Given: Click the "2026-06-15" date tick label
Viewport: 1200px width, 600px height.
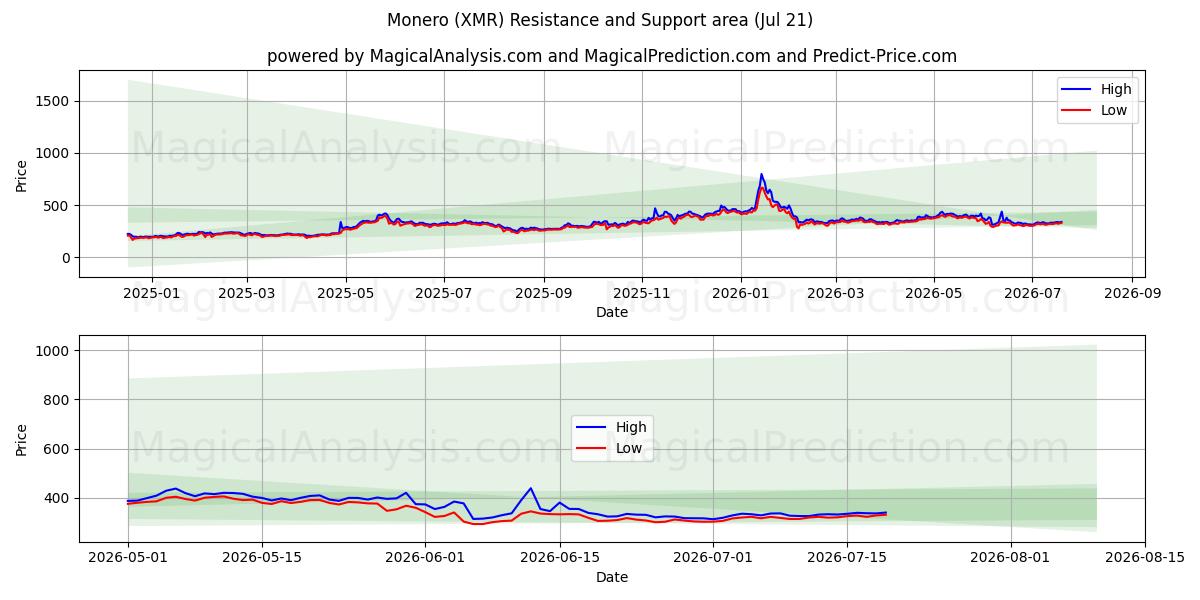Looking at the screenshot, I should coord(559,558).
